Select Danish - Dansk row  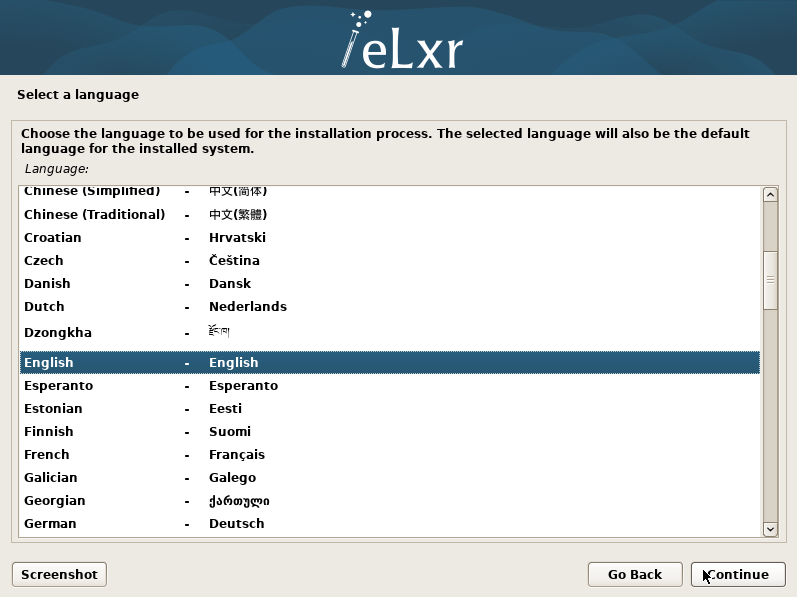[390, 284]
